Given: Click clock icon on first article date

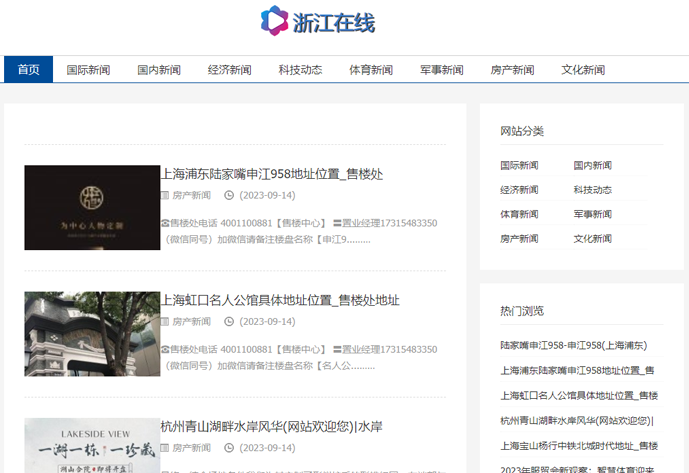Looking at the screenshot, I should (229, 196).
